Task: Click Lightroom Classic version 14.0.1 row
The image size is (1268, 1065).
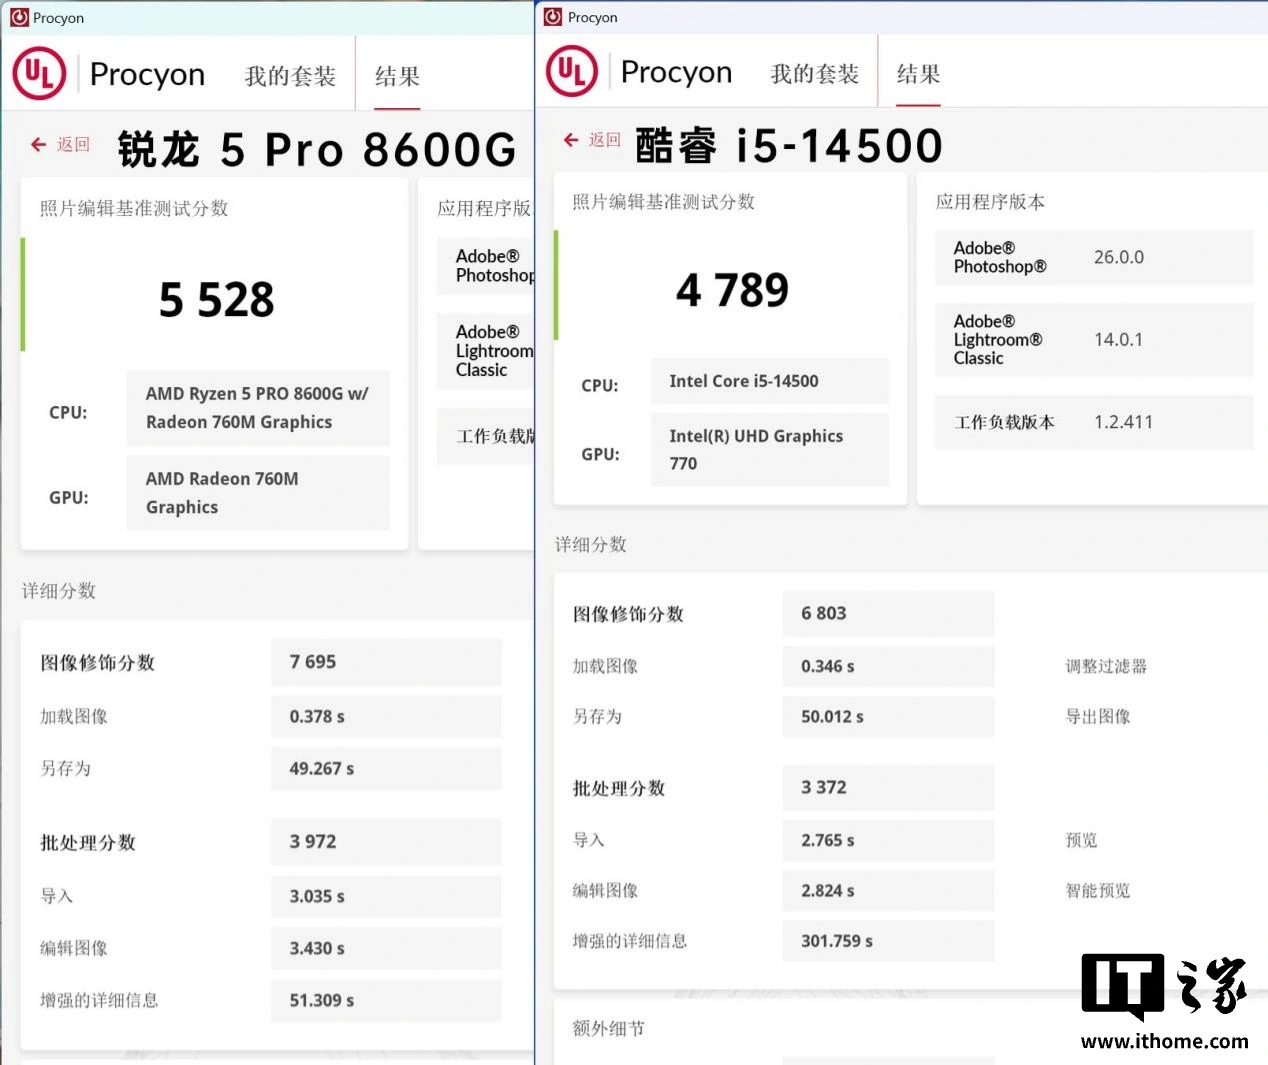Action: click(x=1093, y=340)
